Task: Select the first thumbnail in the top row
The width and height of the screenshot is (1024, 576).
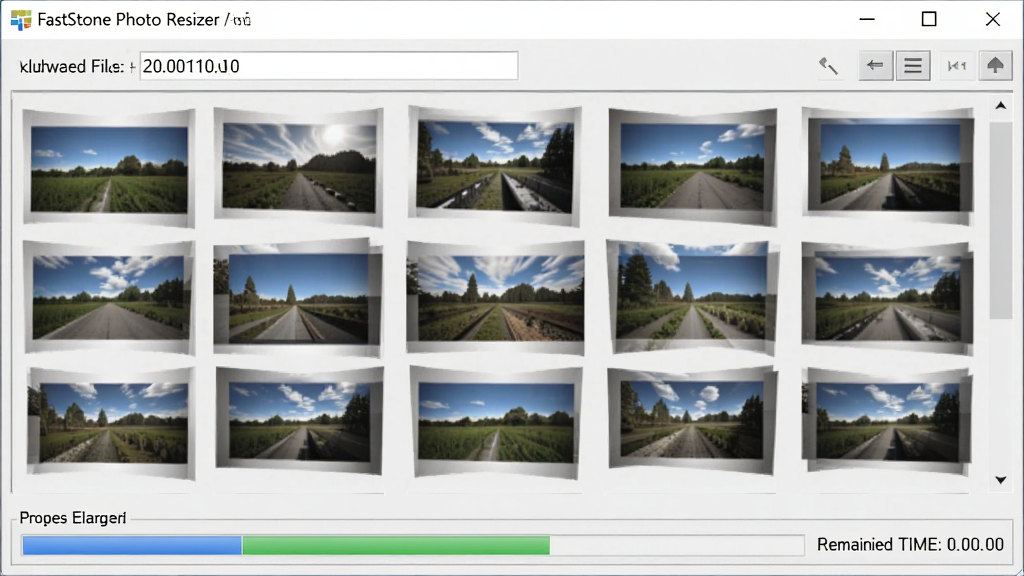Action: [x=109, y=168]
